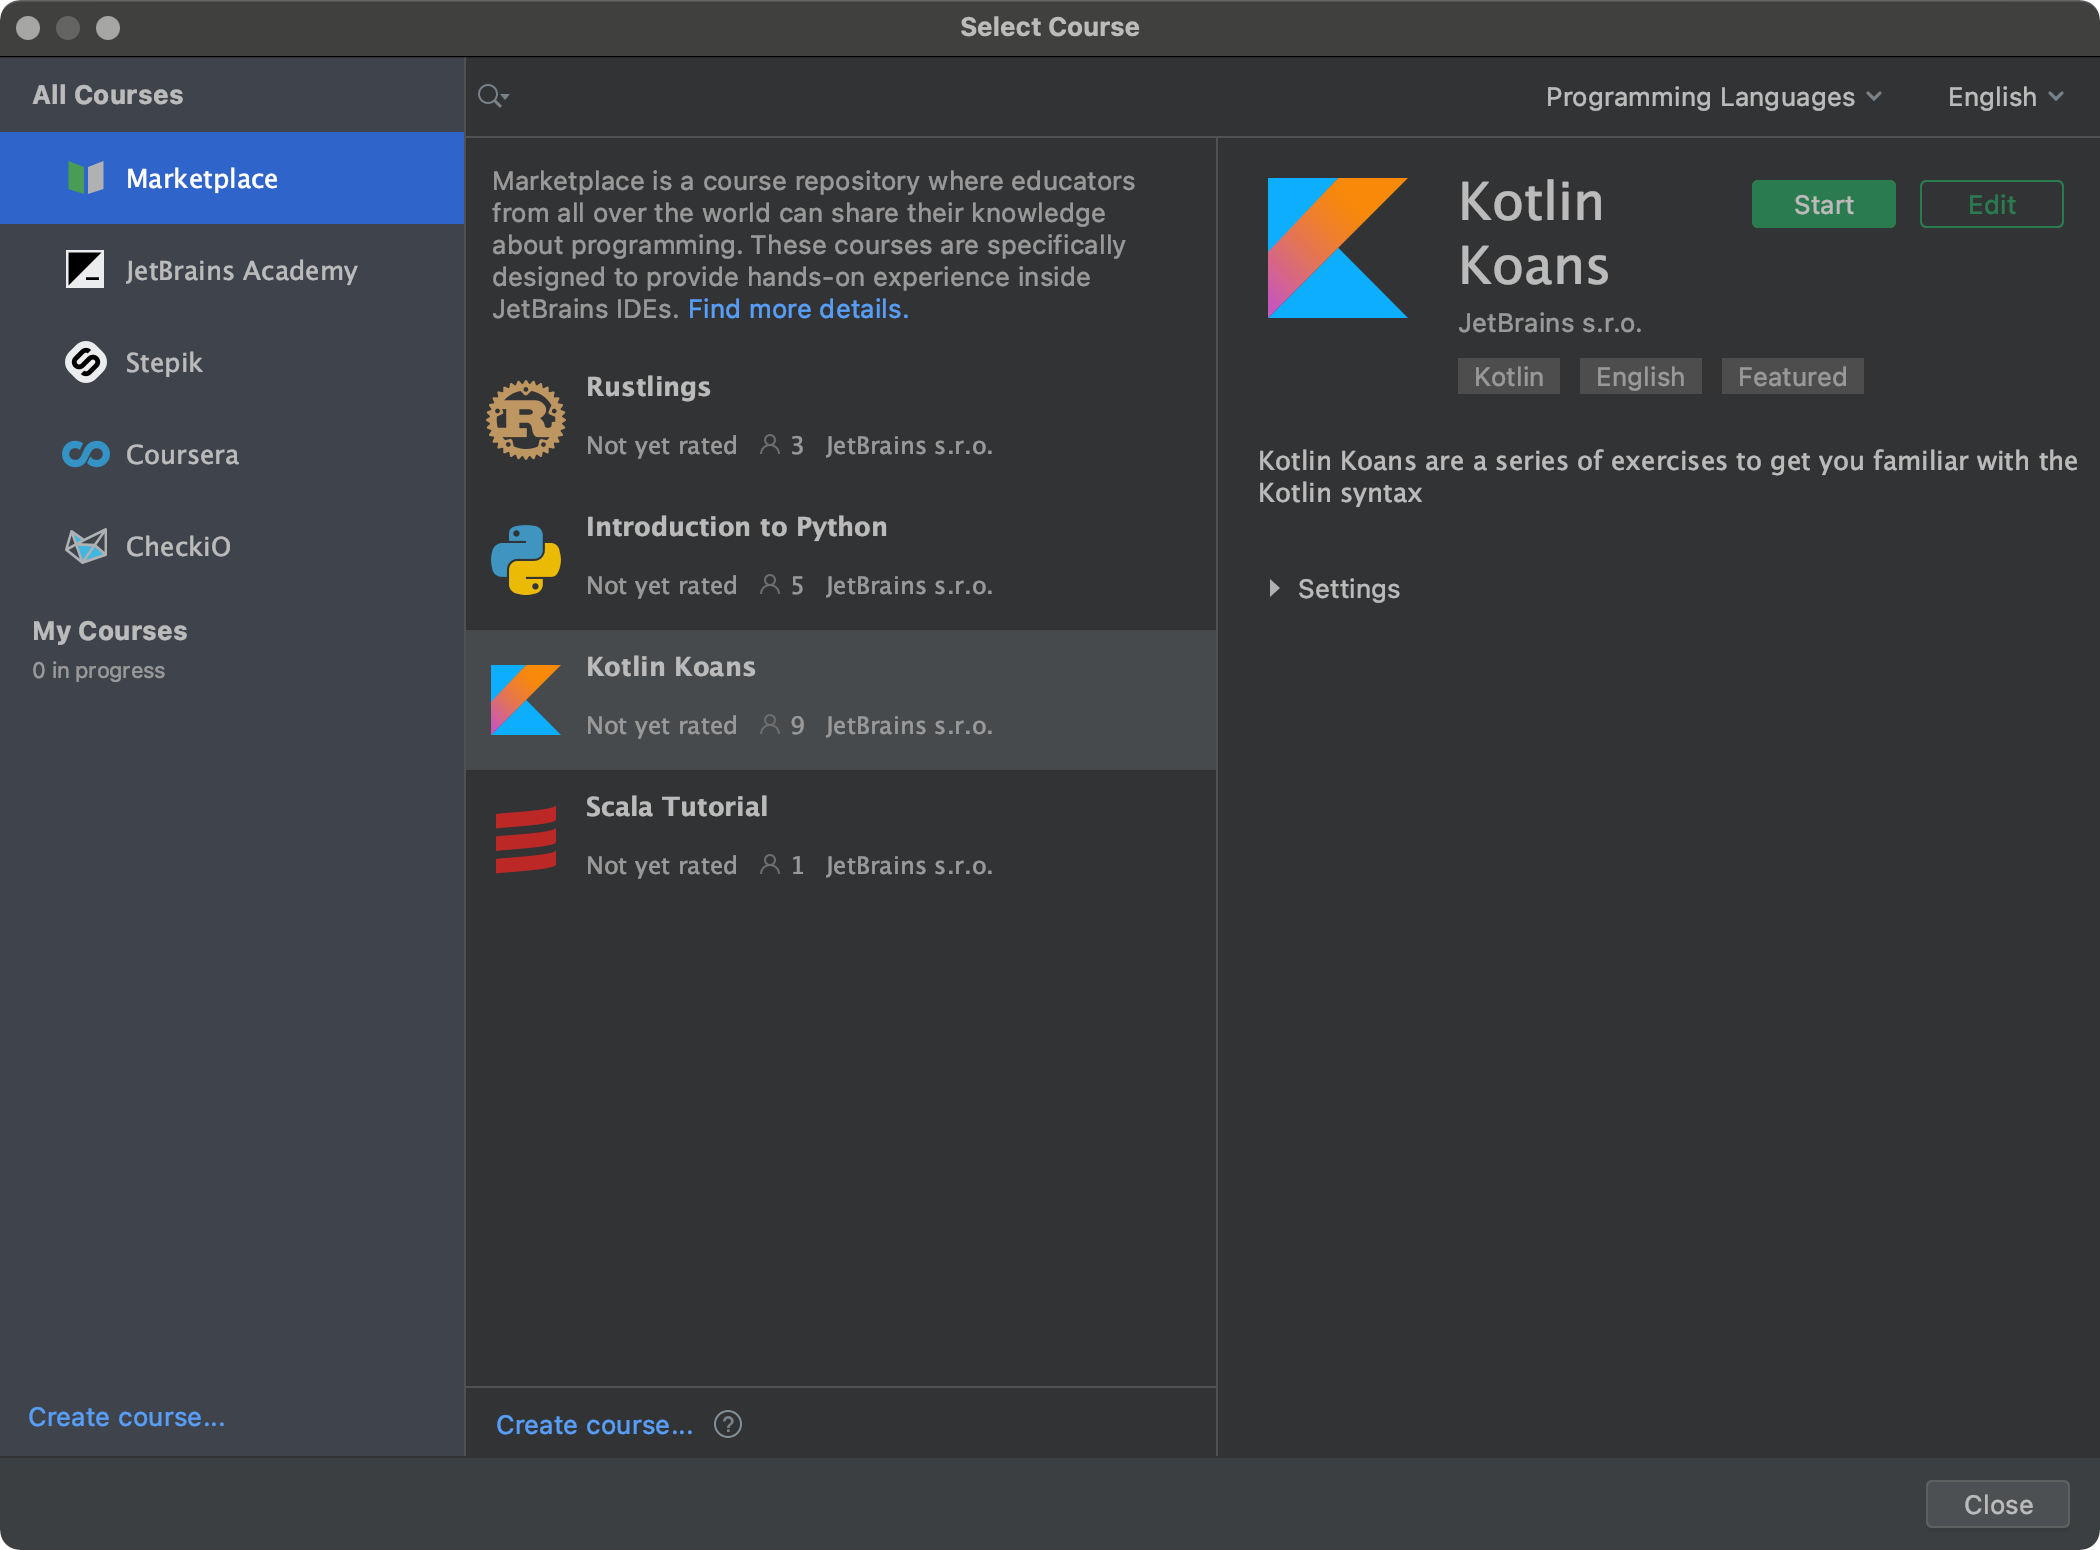Open the help question mark icon
Screen dimensions: 2100x1550
pos(728,1424)
